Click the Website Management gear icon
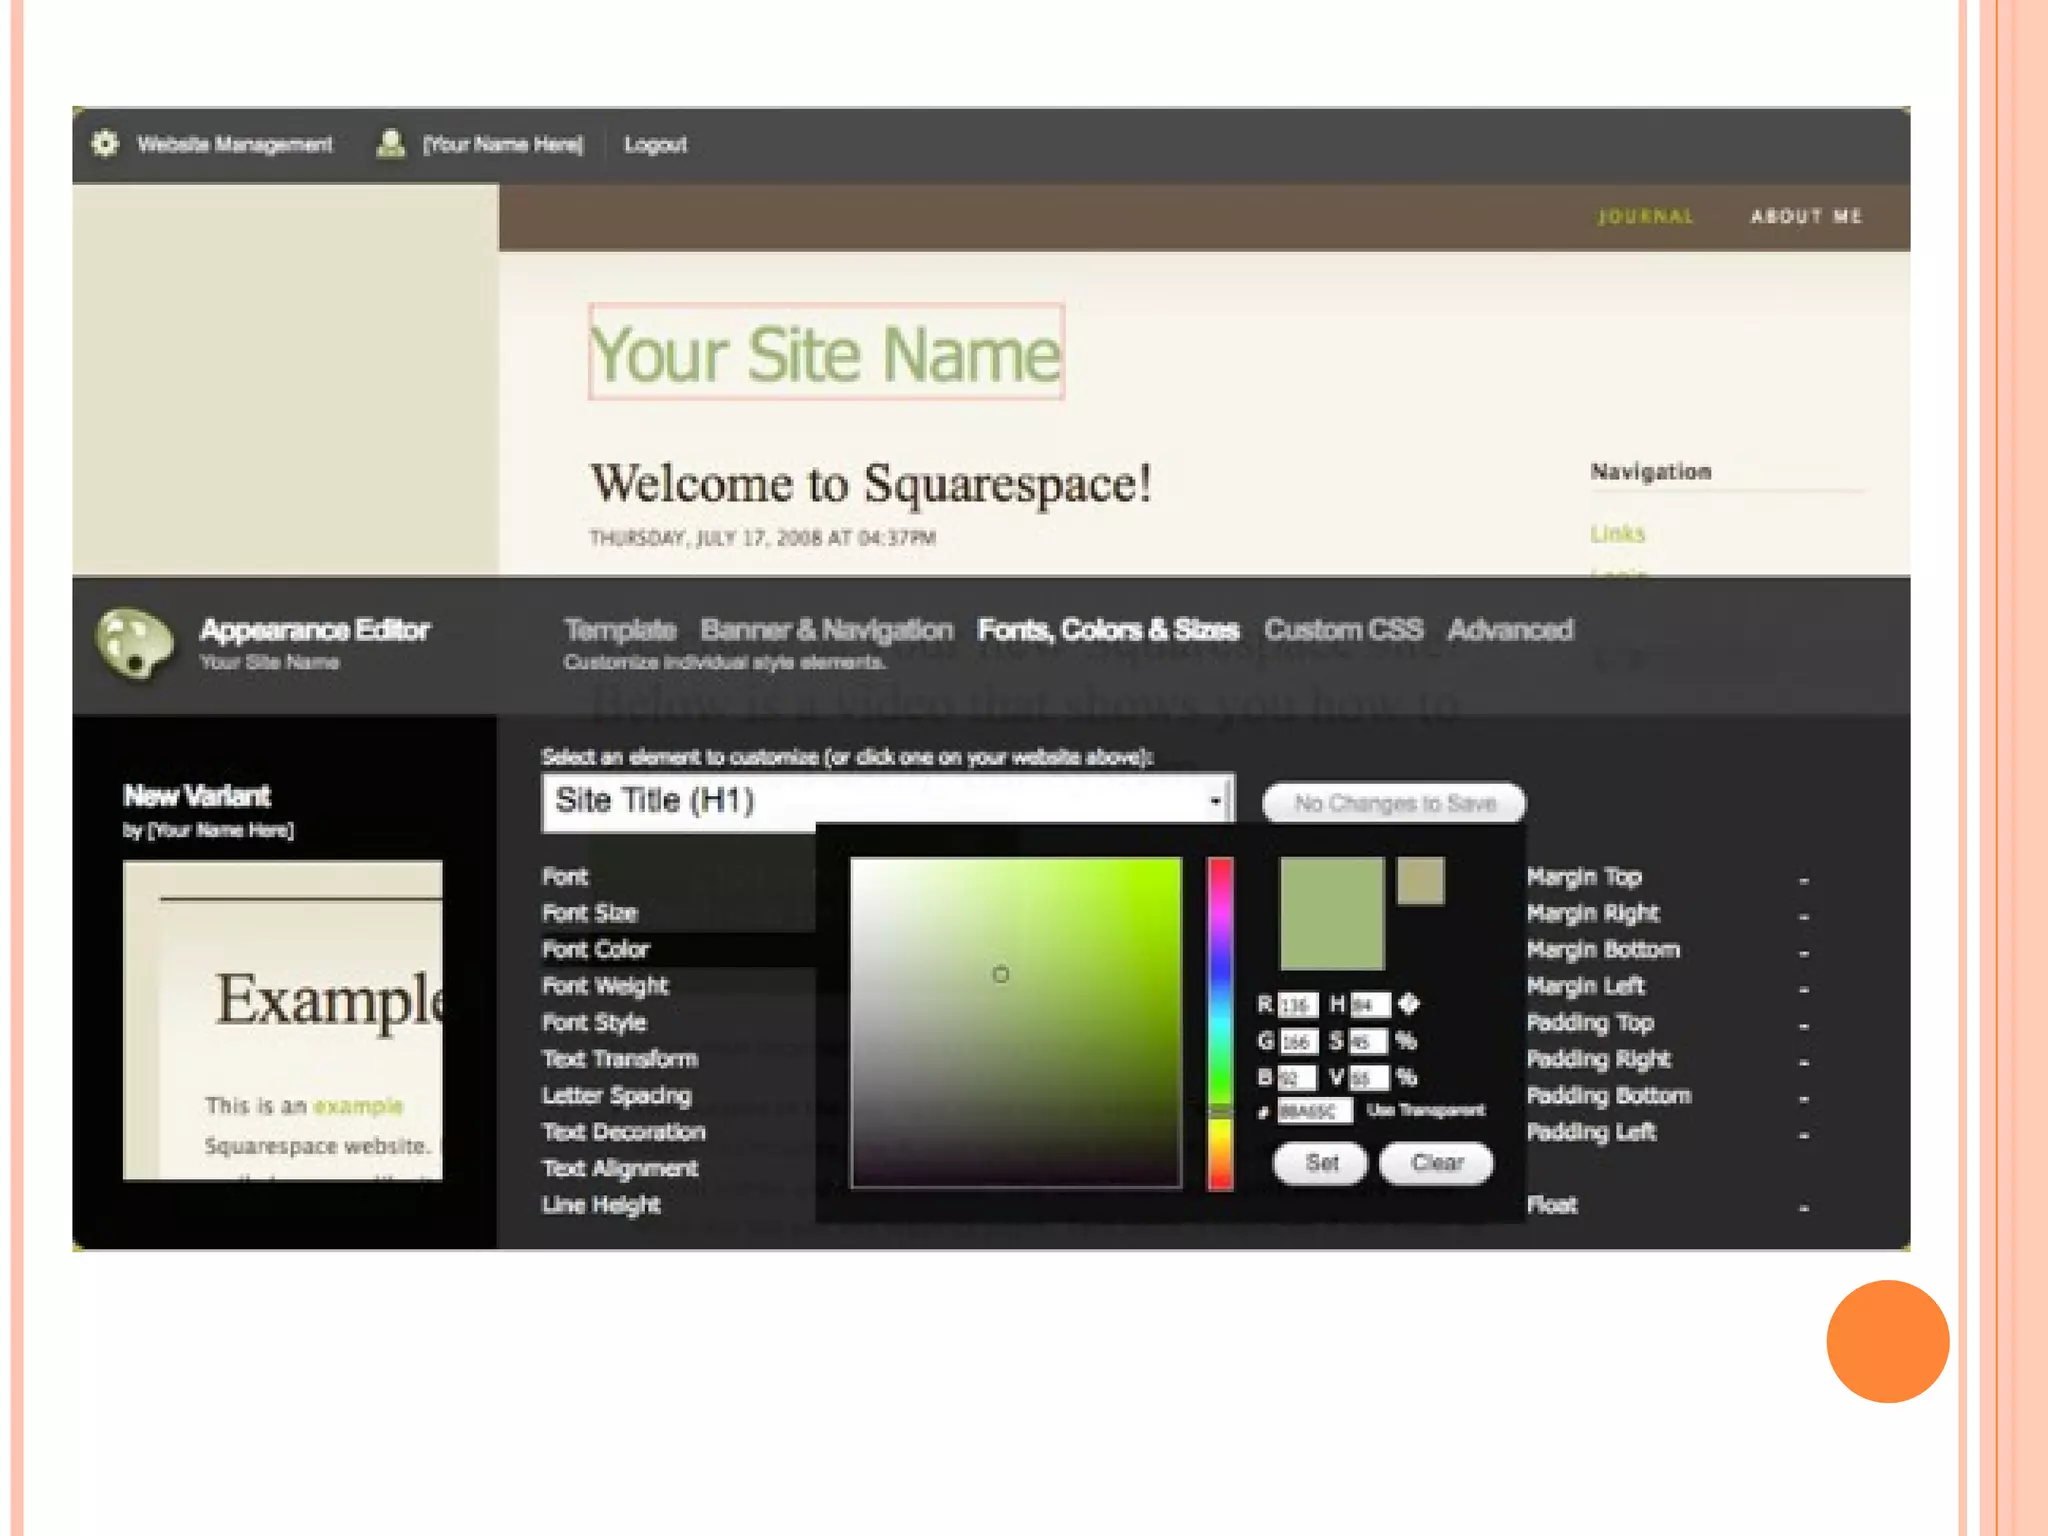2048x1536 pixels. [x=105, y=144]
